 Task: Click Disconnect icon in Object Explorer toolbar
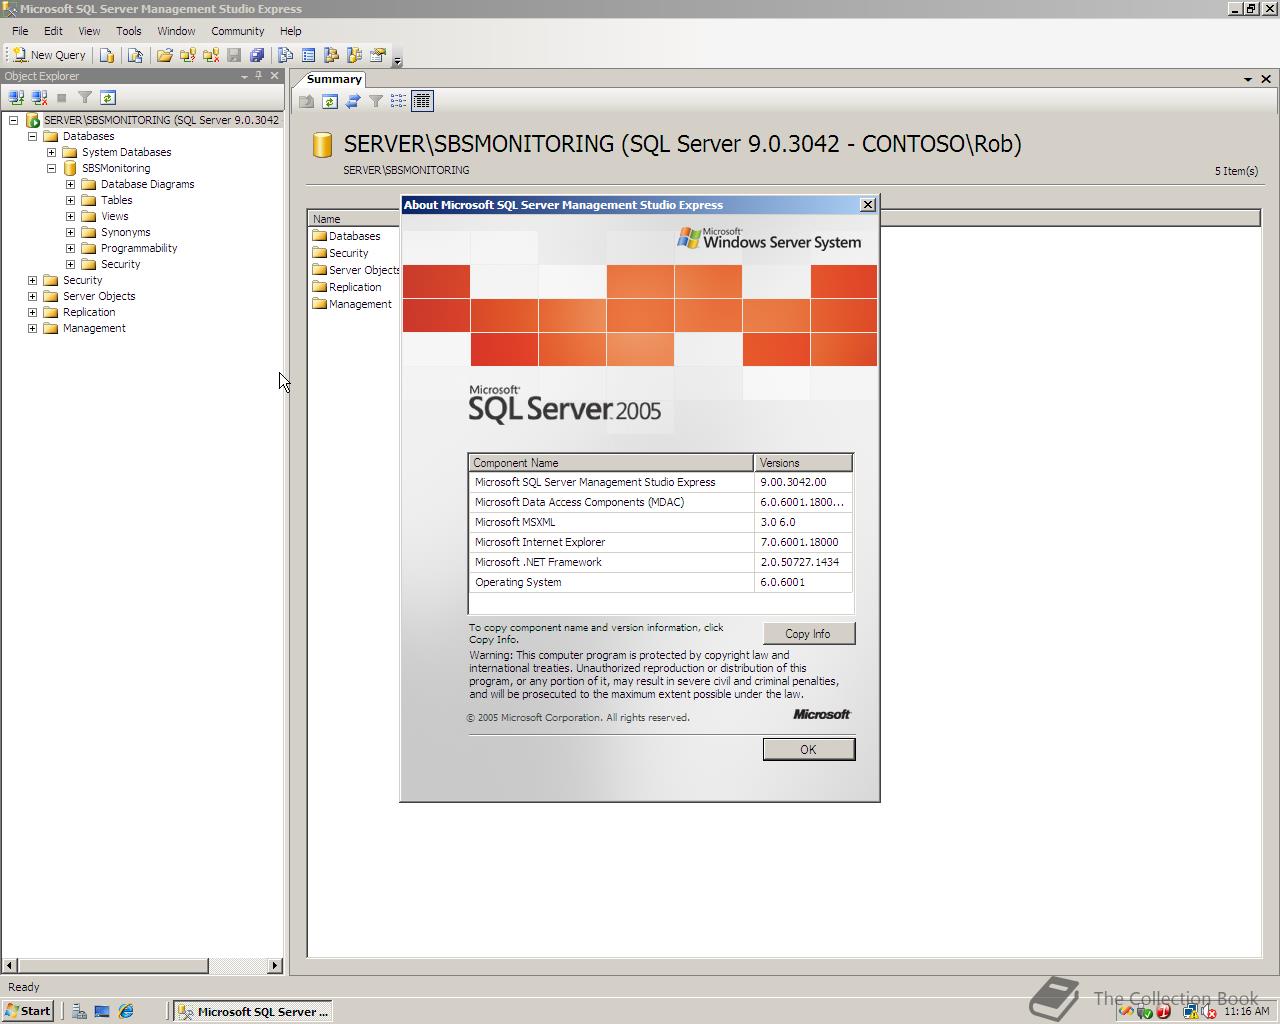39,97
